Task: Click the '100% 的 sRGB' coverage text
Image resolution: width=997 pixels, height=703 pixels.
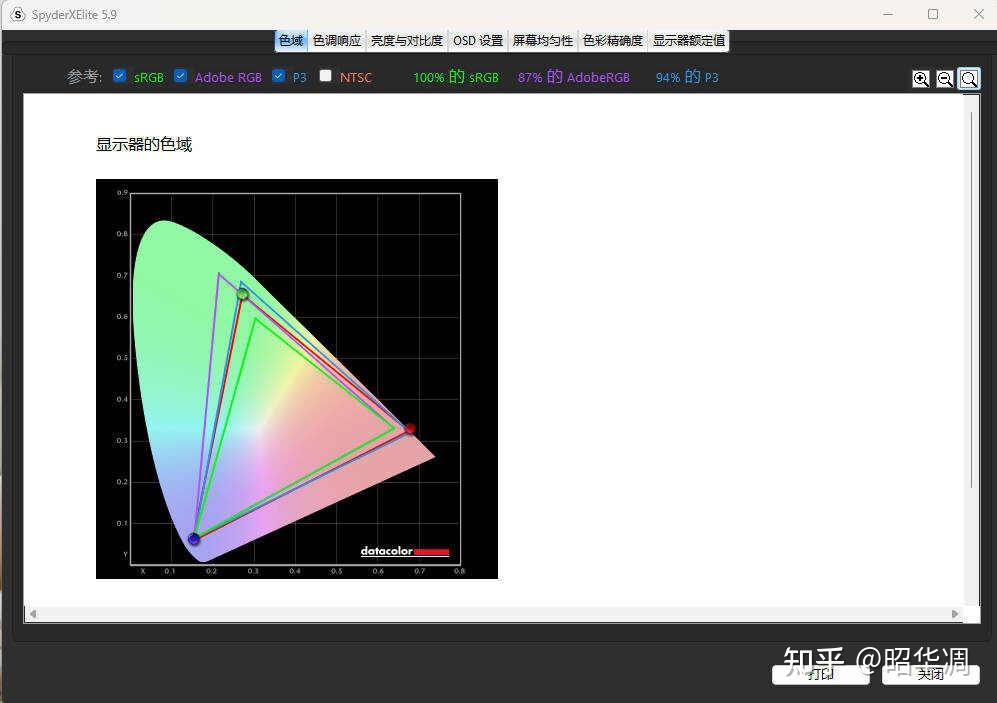Action: [456, 77]
